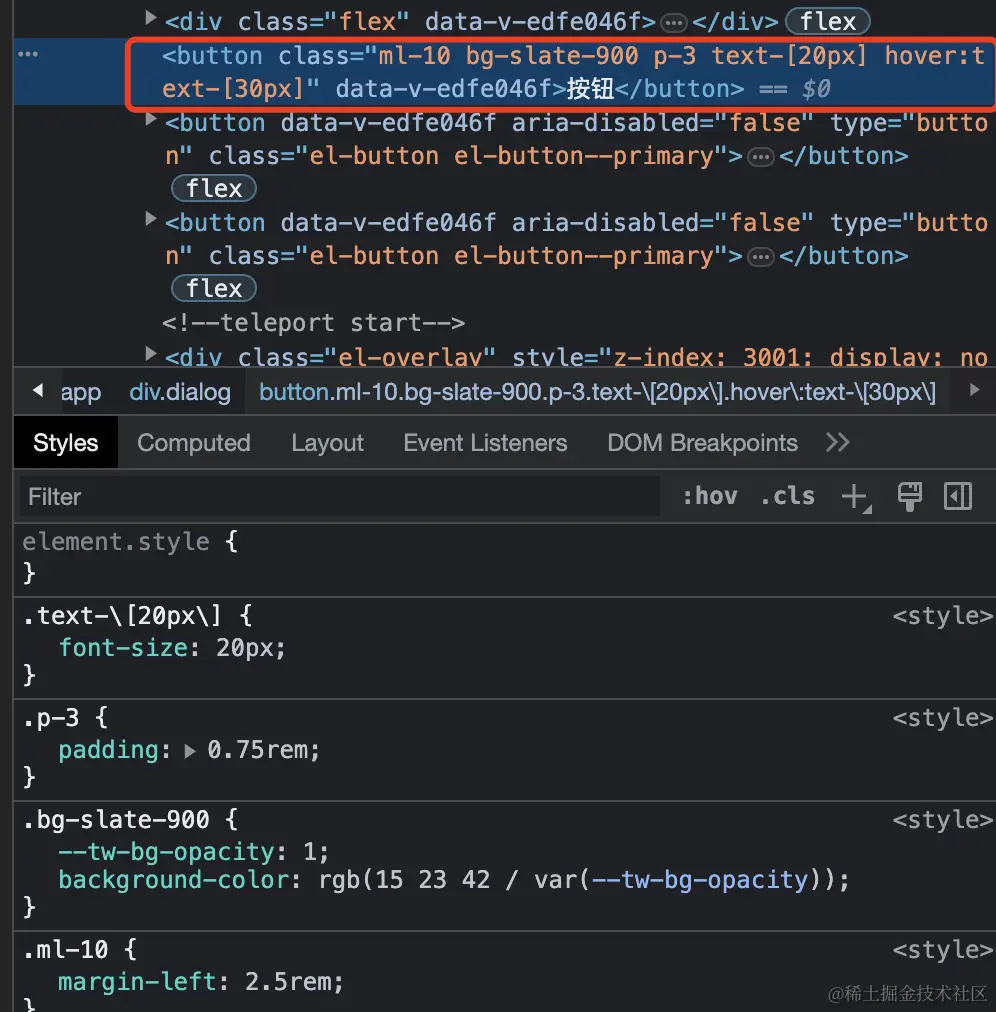Expand ellipsis in second el-button node
This screenshot has height=1012, width=996.
click(760, 258)
